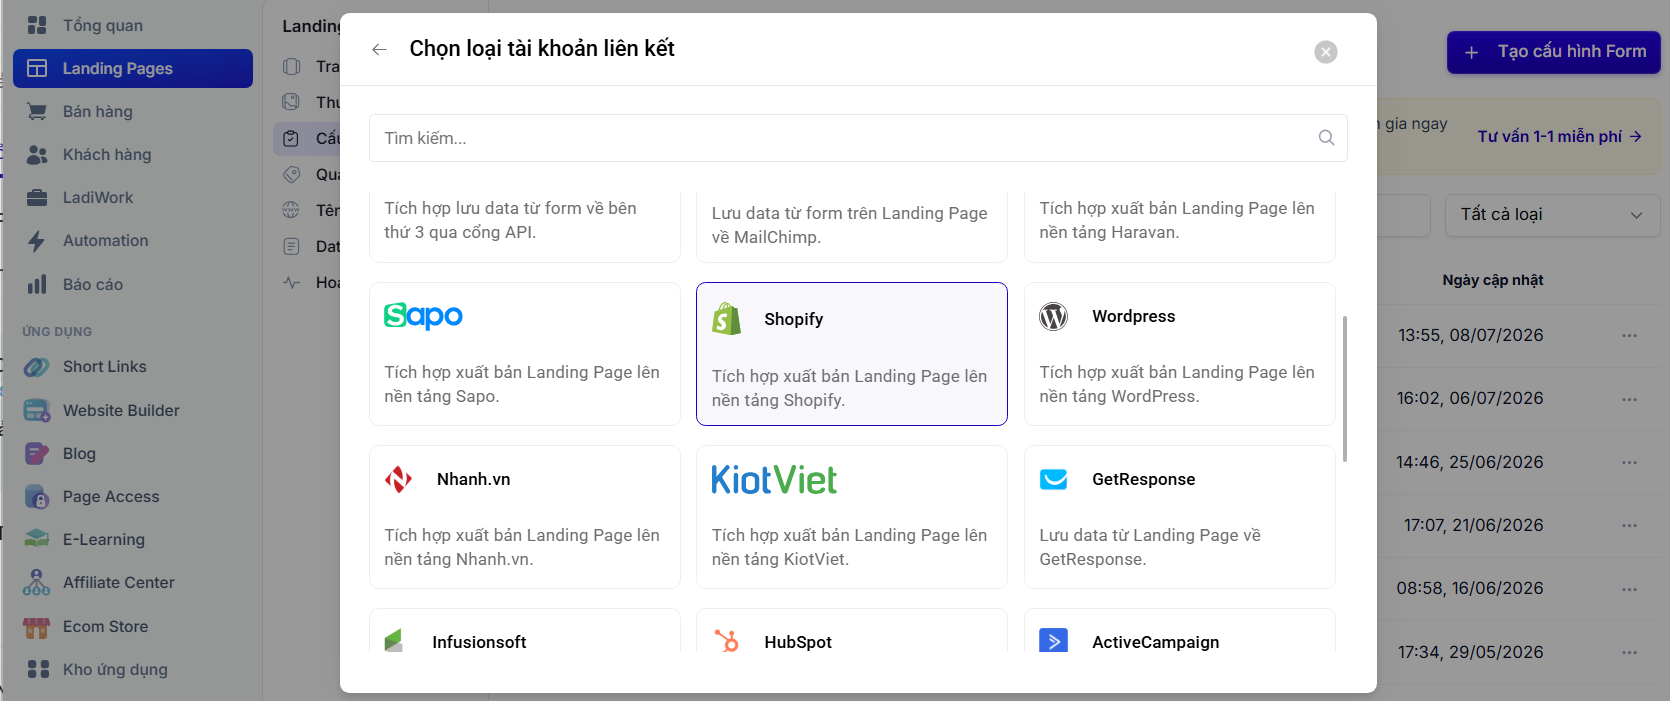Click the MailChimp form data description
This screenshot has width=1670, height=701.
[x=850, y=225]
